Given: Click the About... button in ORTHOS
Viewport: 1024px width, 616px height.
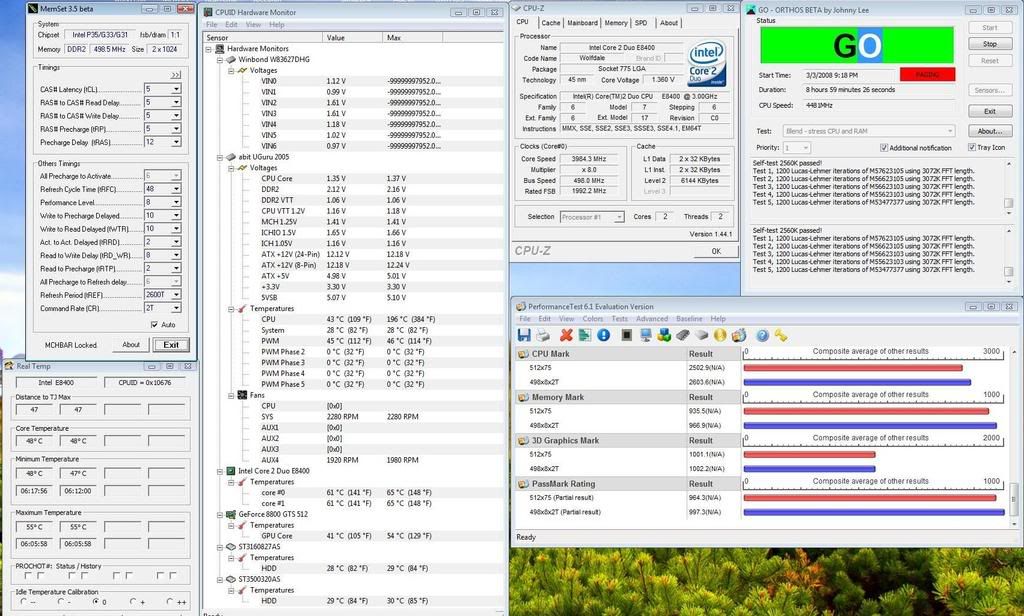Looking at the screenshot, I should pyautogui.click(x=990, y=131).
